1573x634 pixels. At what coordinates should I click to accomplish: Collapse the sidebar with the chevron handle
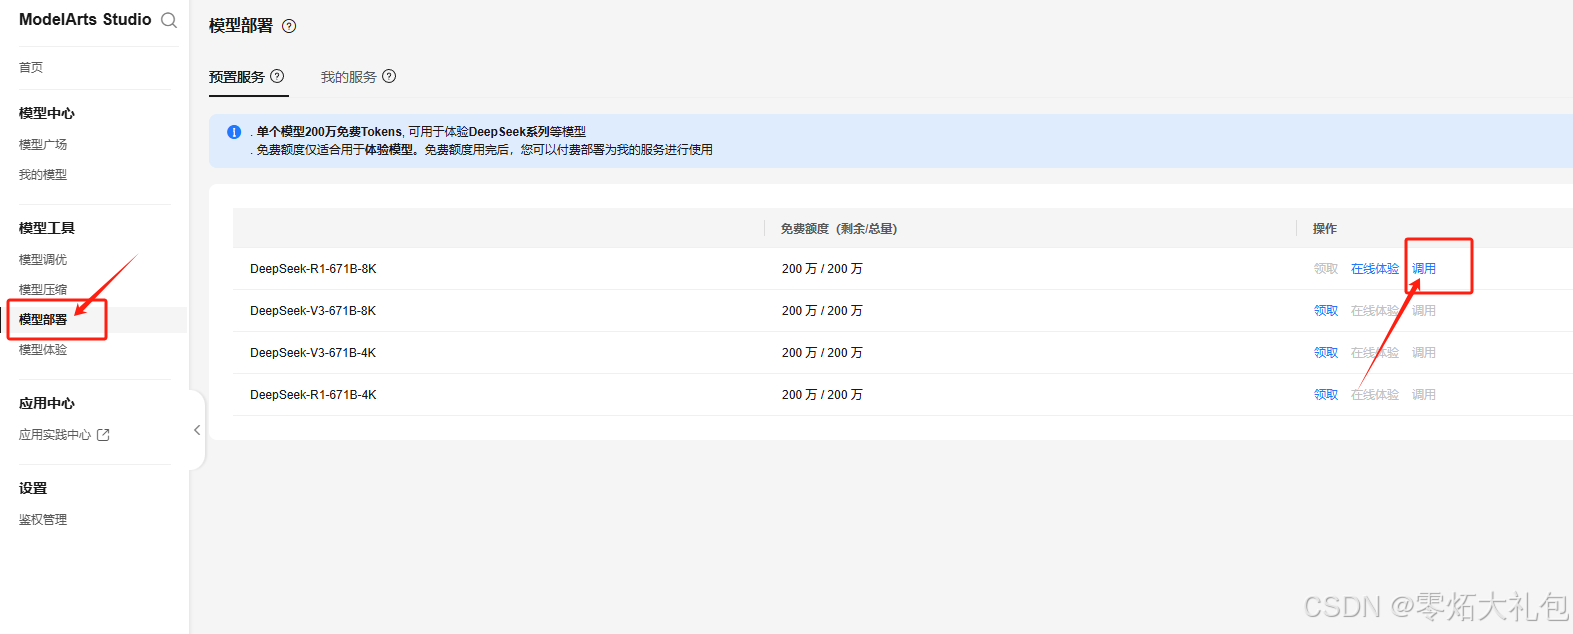coord(197,430)
